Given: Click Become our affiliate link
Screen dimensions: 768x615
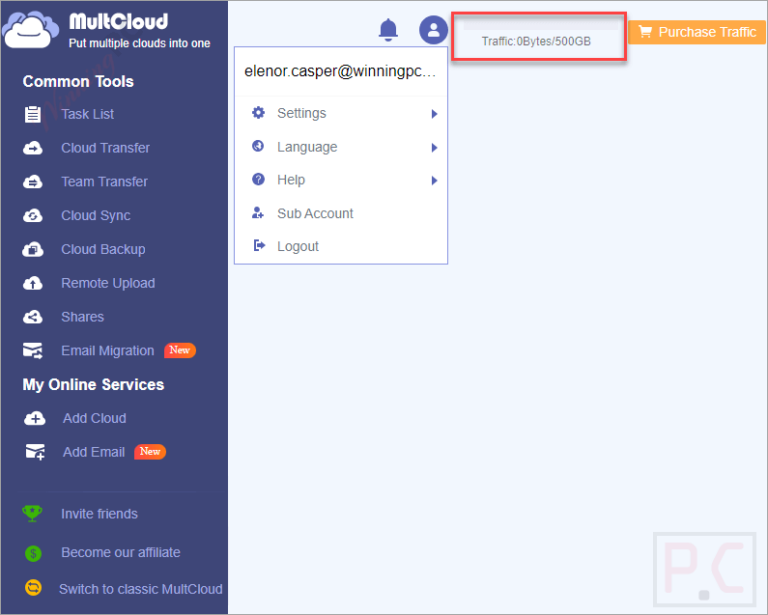Looking at the screenshot, I should coord(120,552).
